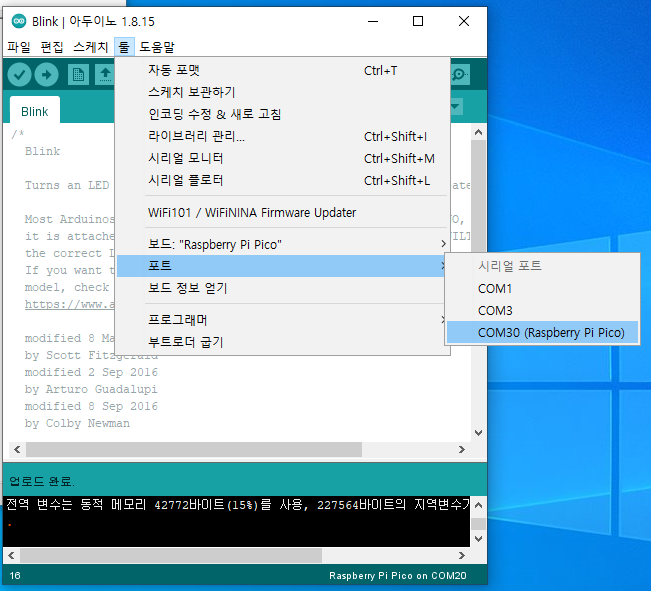
Task: Select 인코딩 수정 & 새로 고침
Action: pos(283,114)
